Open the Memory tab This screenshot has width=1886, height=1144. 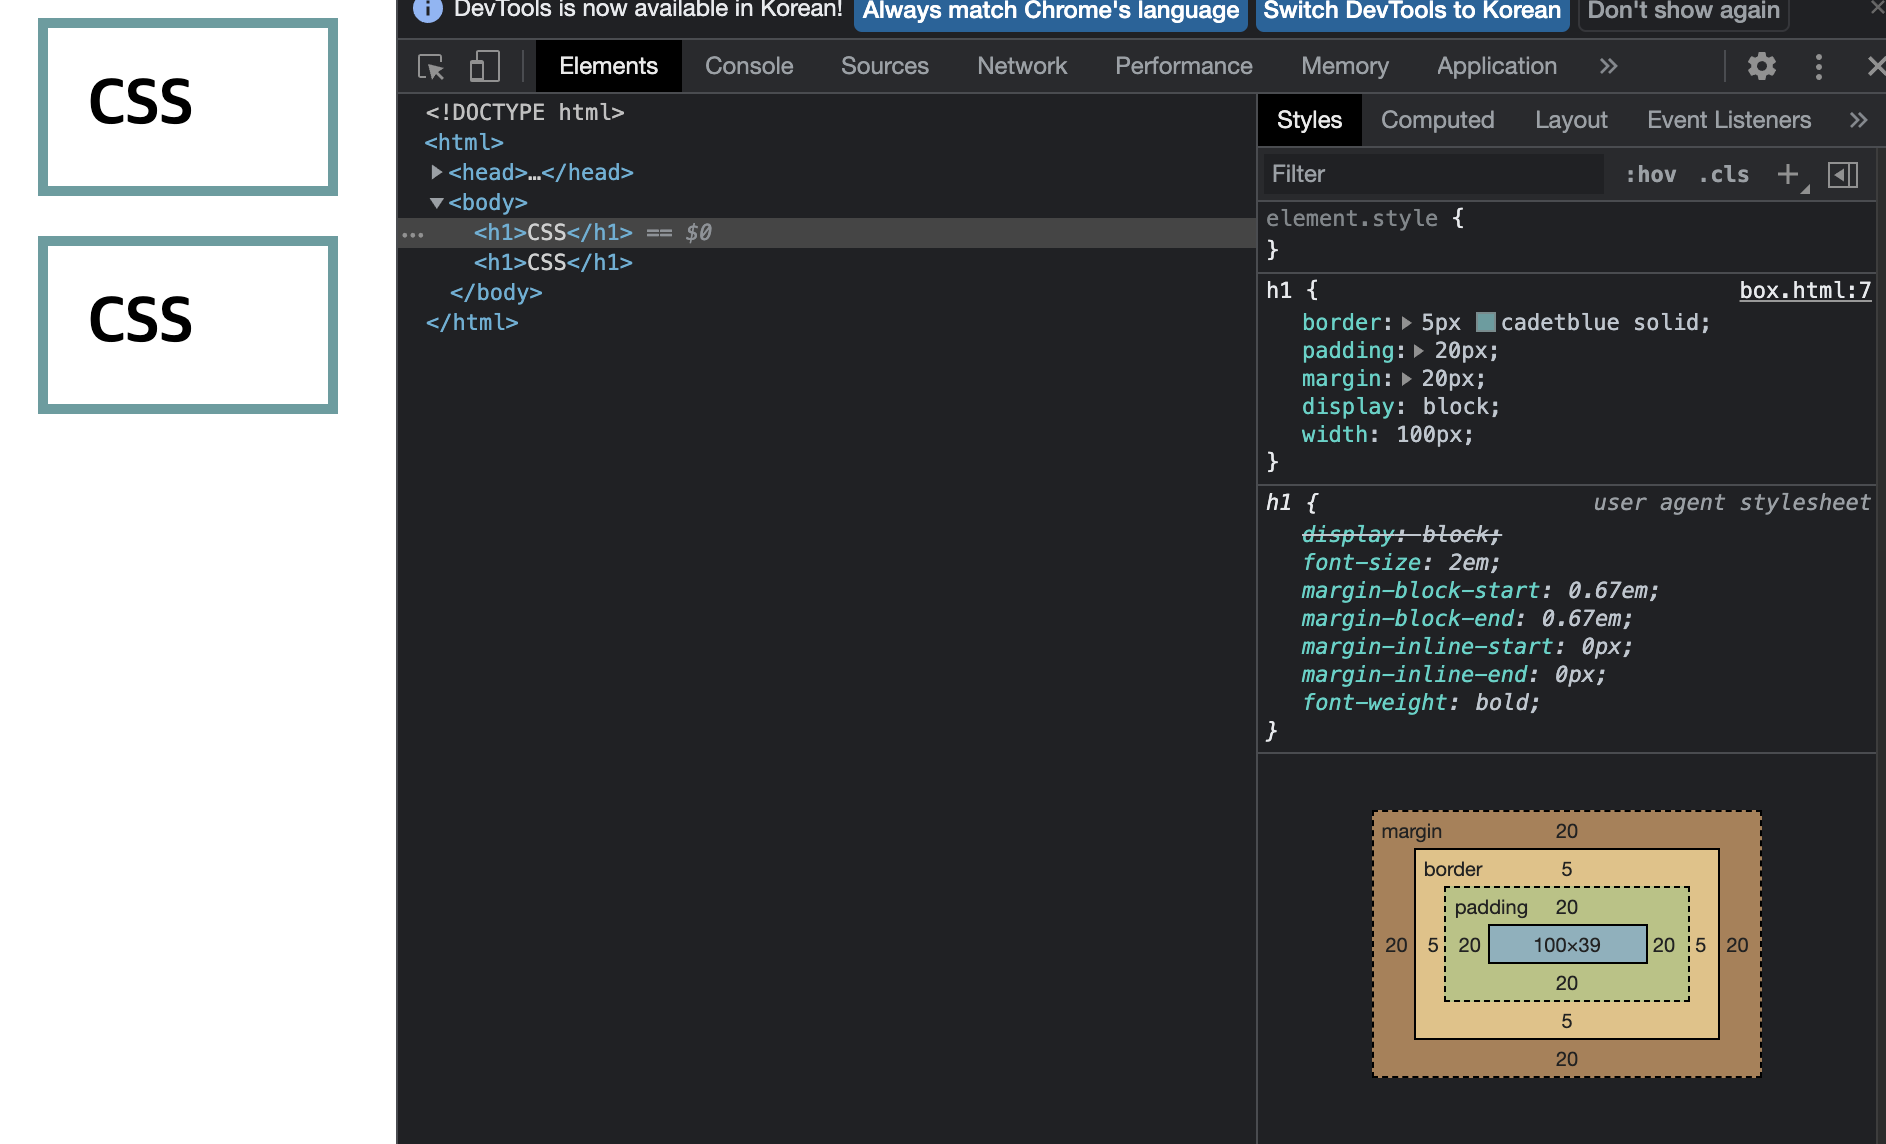tap(1345, 66)
